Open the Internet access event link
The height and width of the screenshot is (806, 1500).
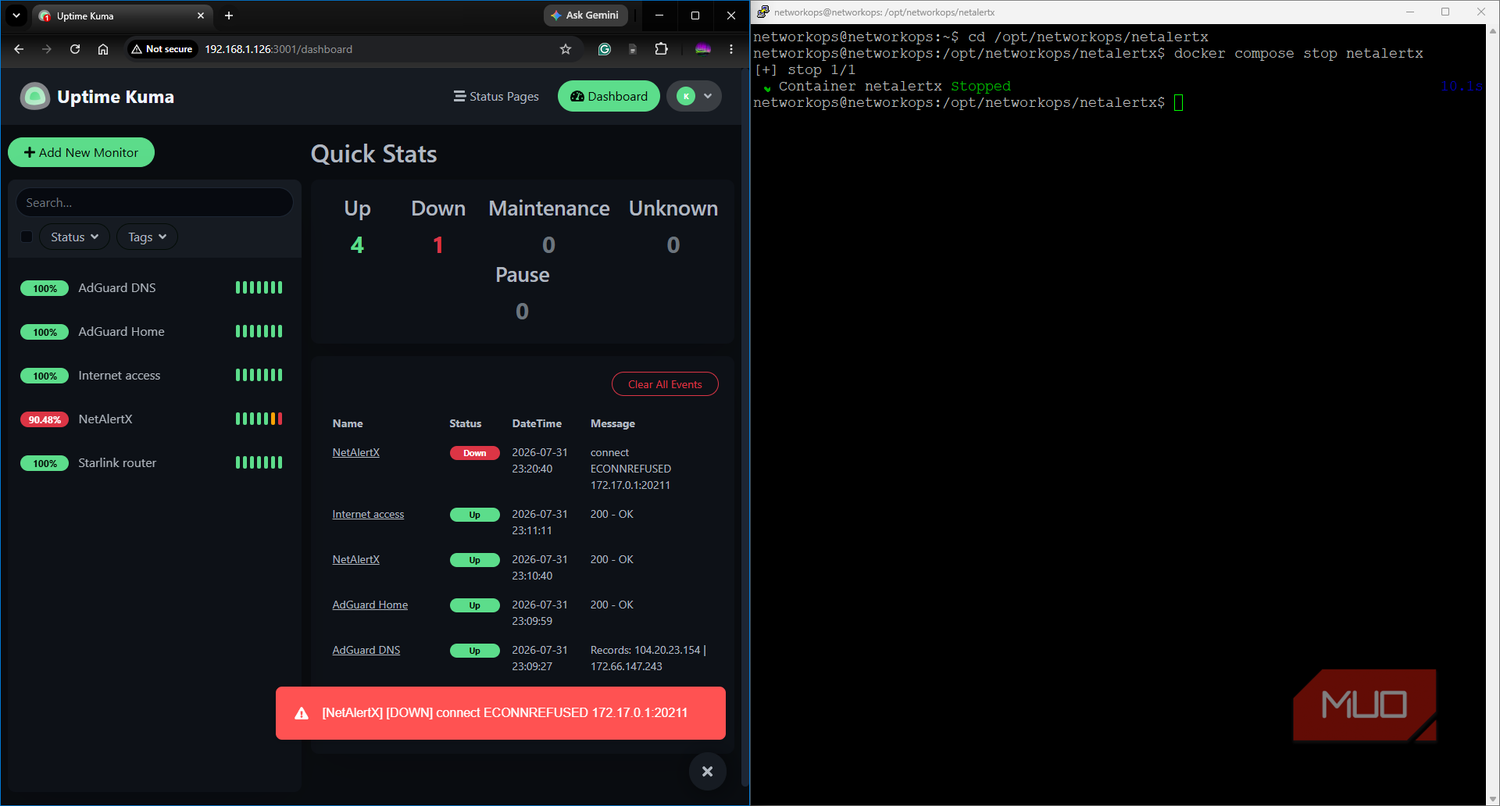[368, 514]
